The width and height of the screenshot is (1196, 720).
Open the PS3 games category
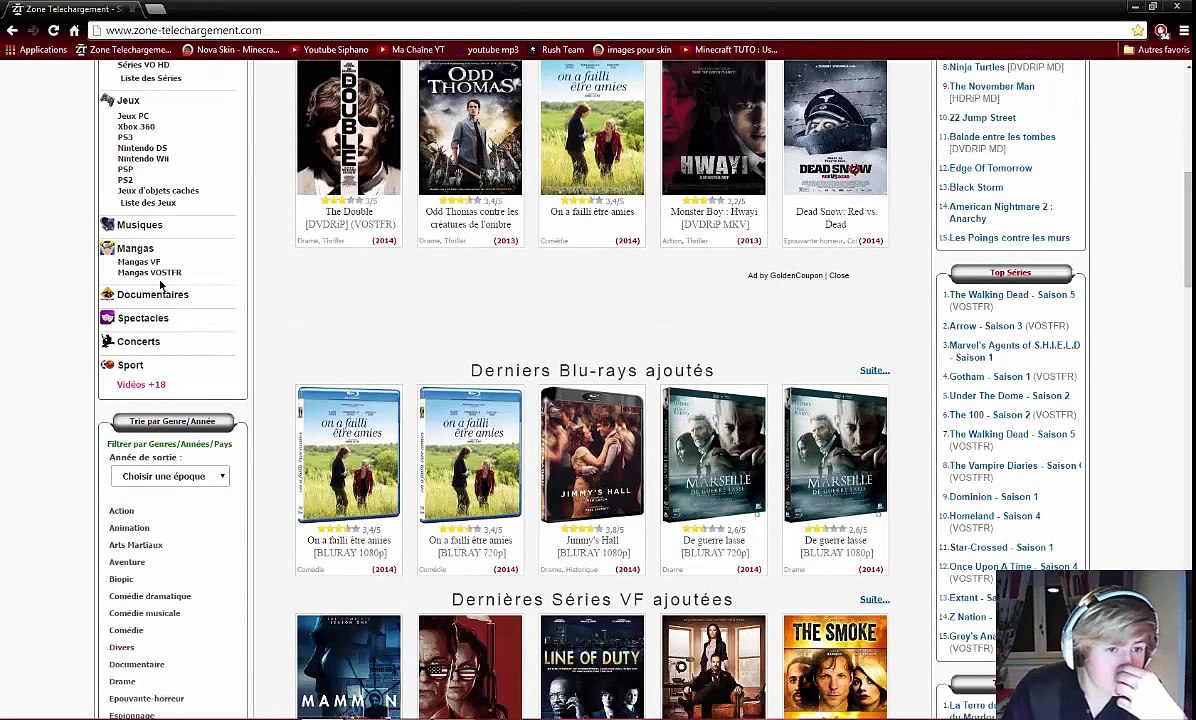pyautogui.click(x=125, y=137)
